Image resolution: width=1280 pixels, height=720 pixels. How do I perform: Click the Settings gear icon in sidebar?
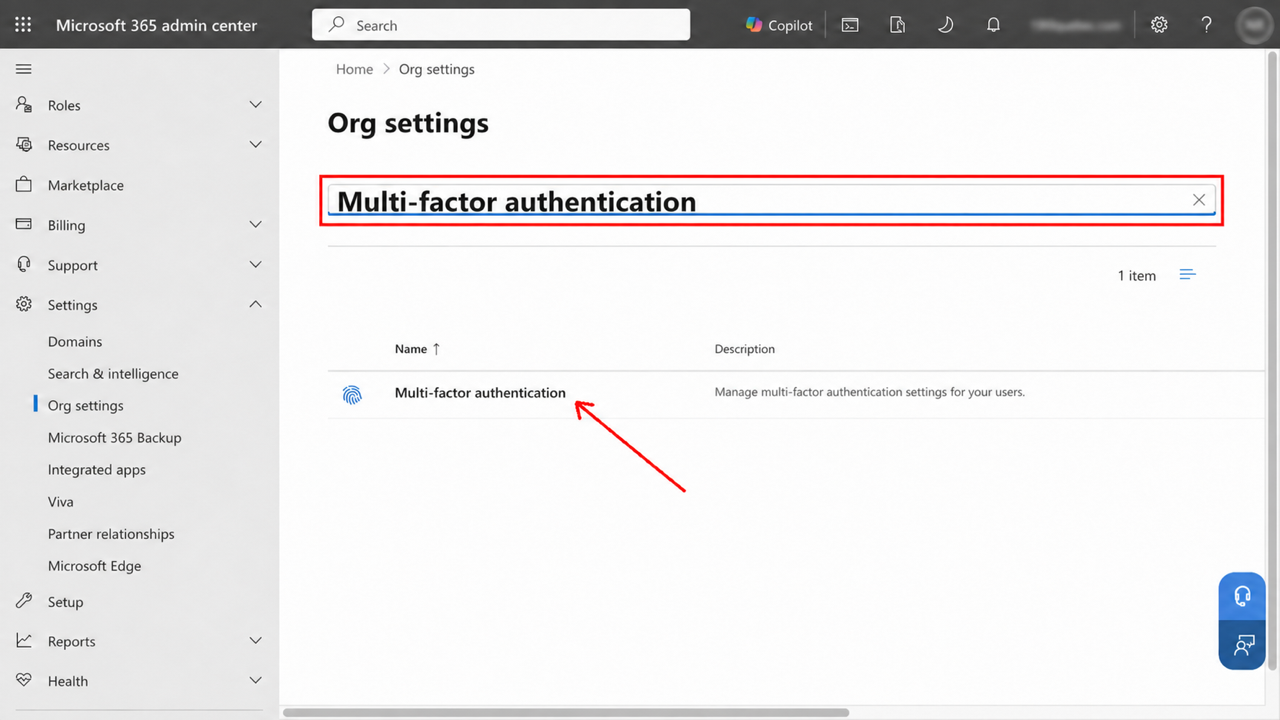tap(24, 305)
